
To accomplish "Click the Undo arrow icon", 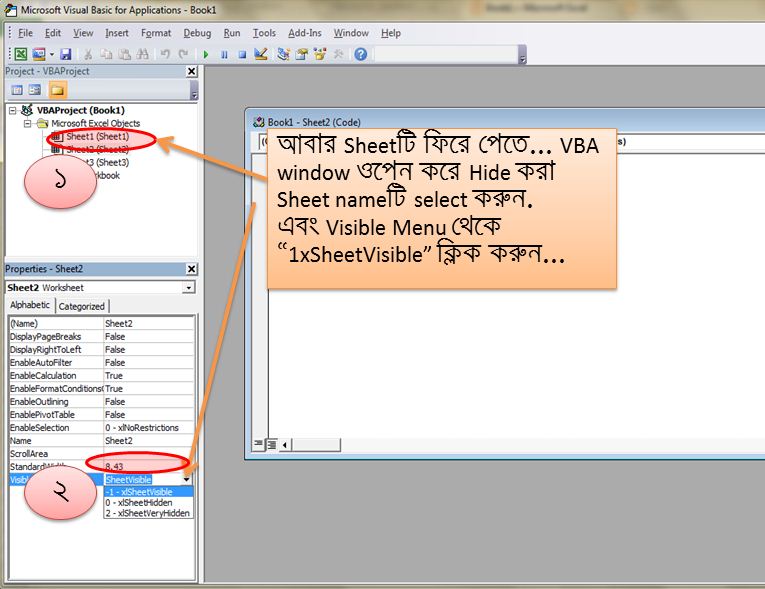I will (165, 54).
